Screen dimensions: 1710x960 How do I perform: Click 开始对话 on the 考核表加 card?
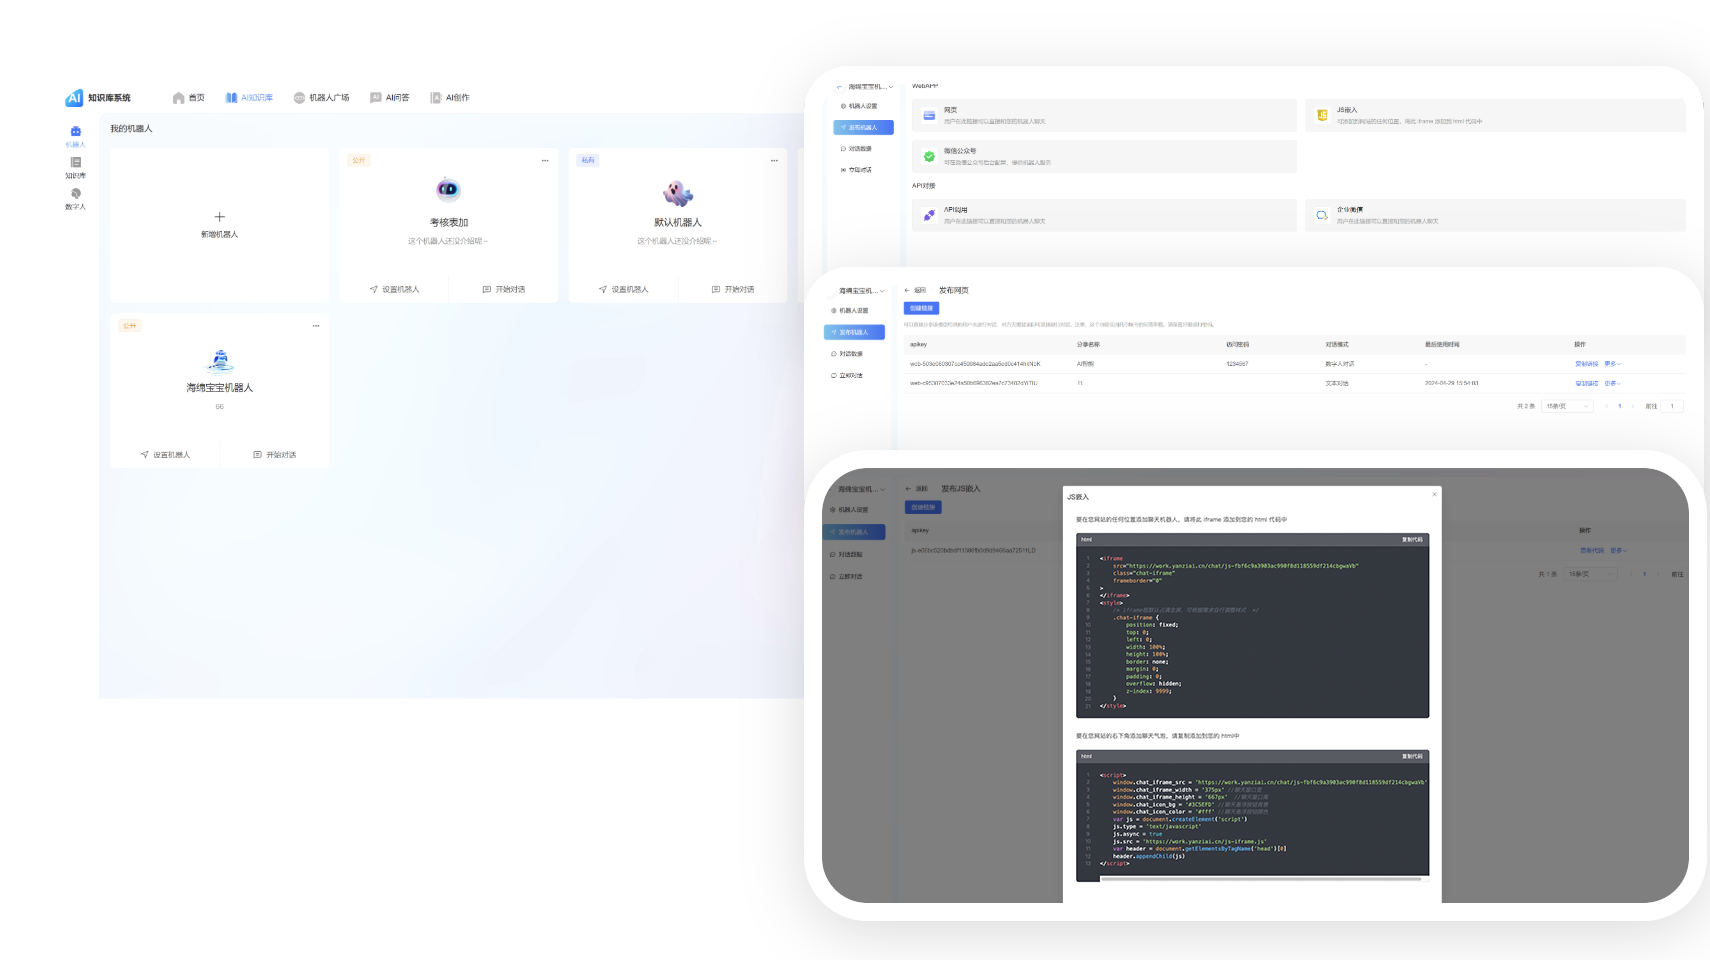[504, 289]
